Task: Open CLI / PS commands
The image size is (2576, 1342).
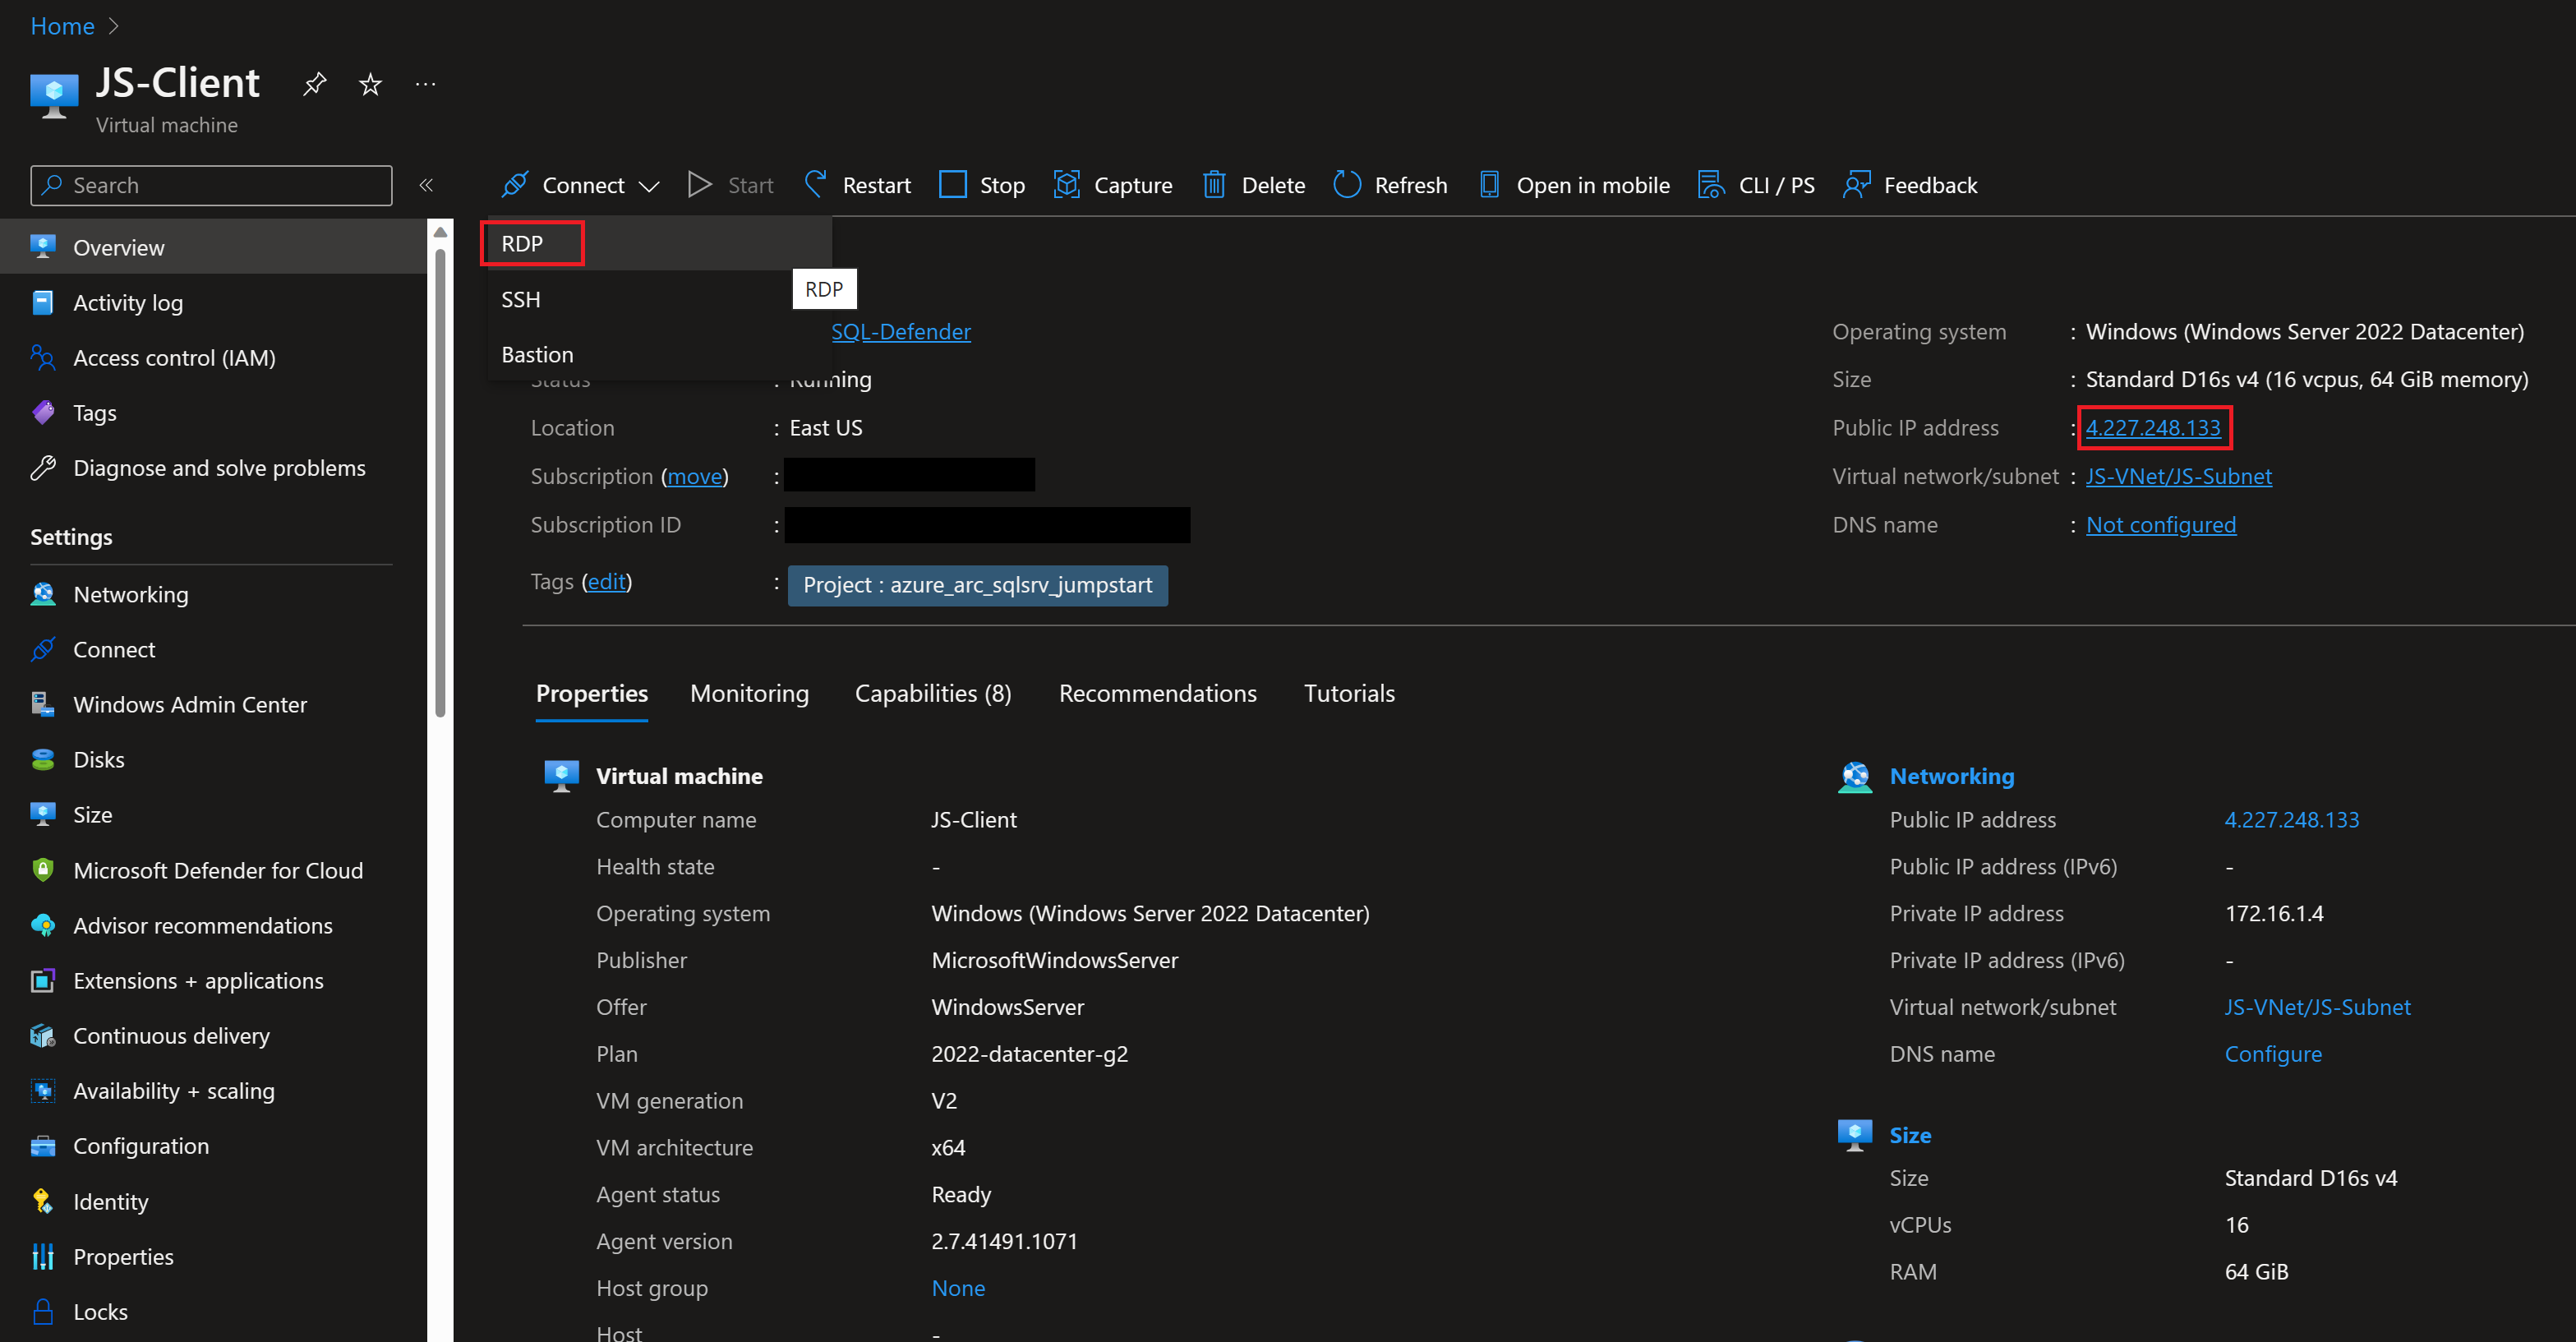Action: click(x=1756, y=185)
